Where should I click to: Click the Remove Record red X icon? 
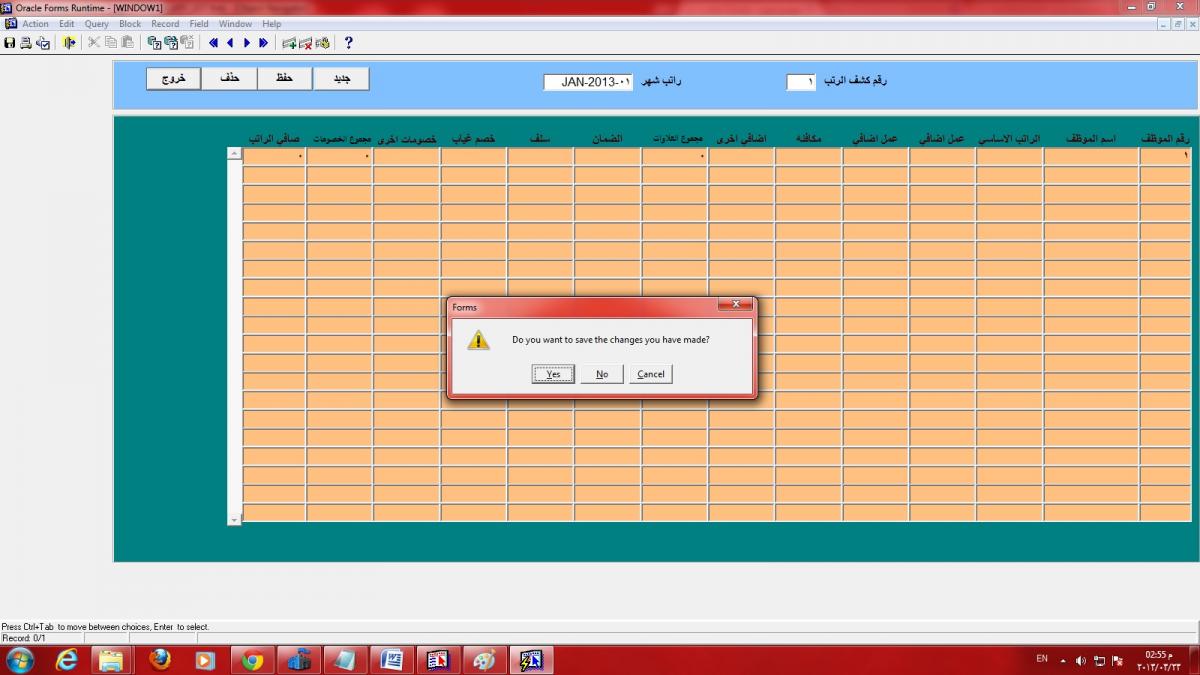(306, 43)
